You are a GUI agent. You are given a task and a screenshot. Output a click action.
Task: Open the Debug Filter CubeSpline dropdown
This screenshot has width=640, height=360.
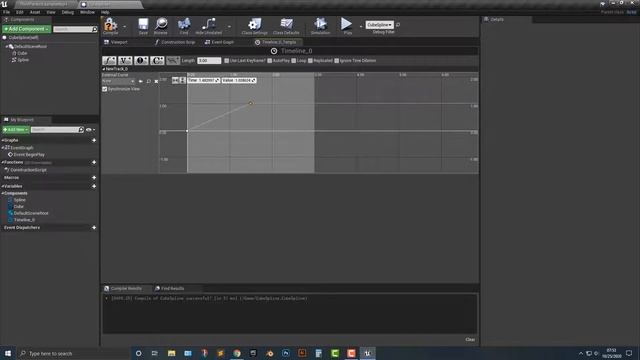pyautogui.click(x=379, y=25)
